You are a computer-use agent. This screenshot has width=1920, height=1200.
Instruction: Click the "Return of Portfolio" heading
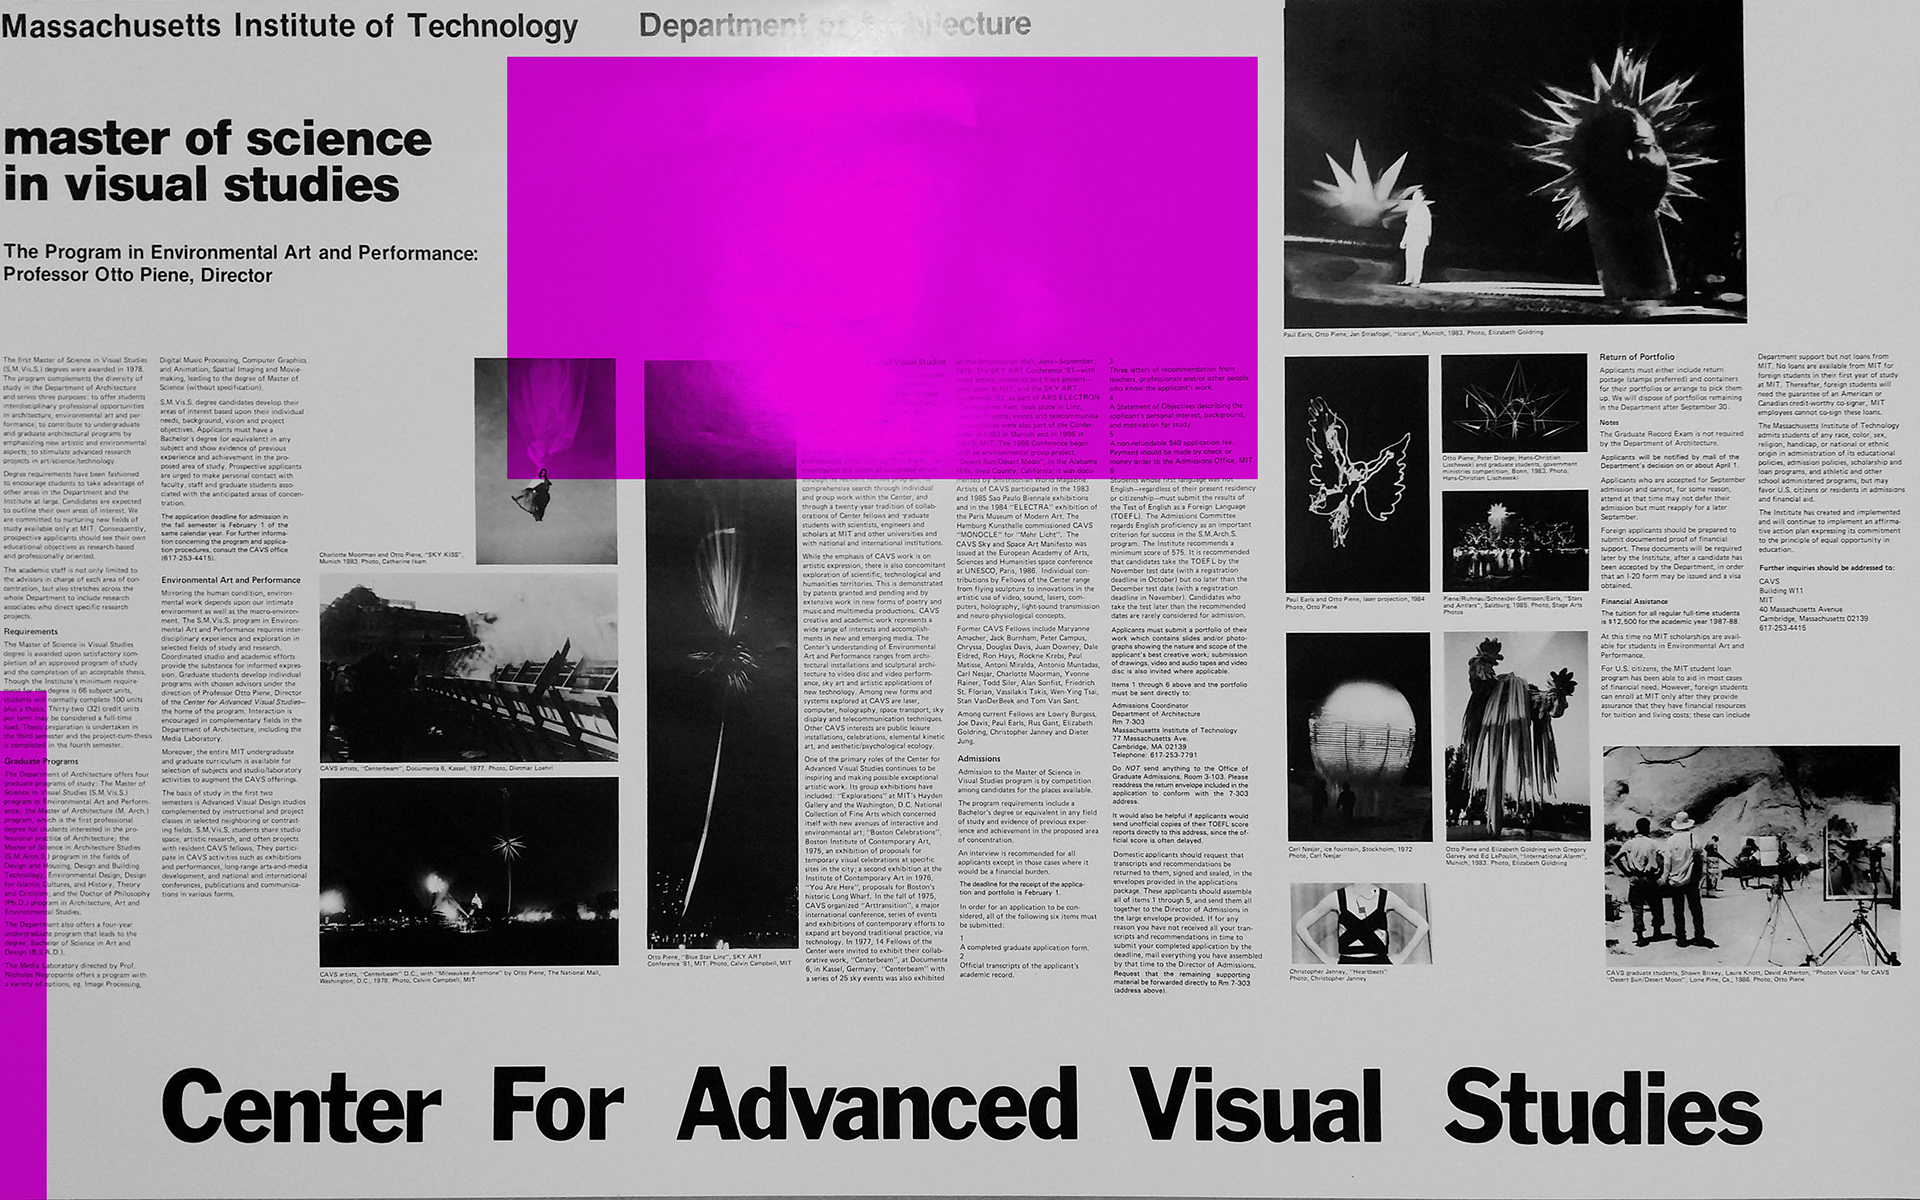click(1637, 357)
